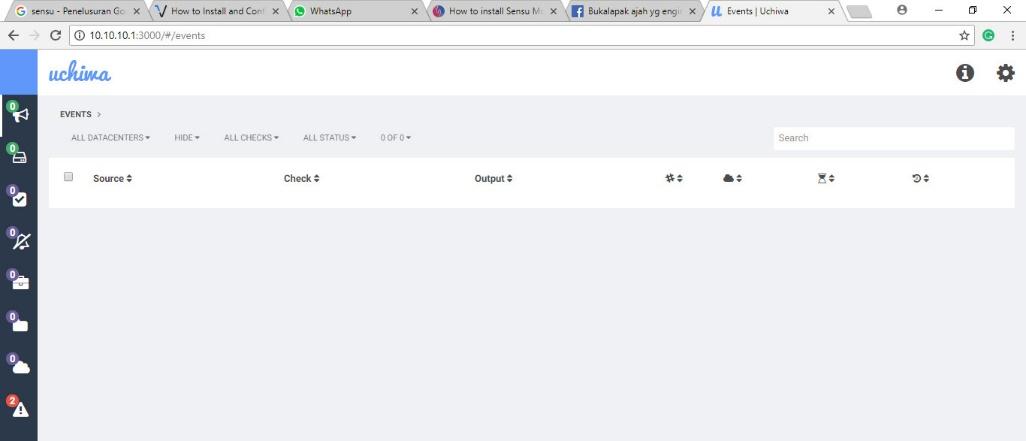The width and height of the screenshot is (1026, 441).
Task: View site information icon in address bar
Action: point(79,35)
